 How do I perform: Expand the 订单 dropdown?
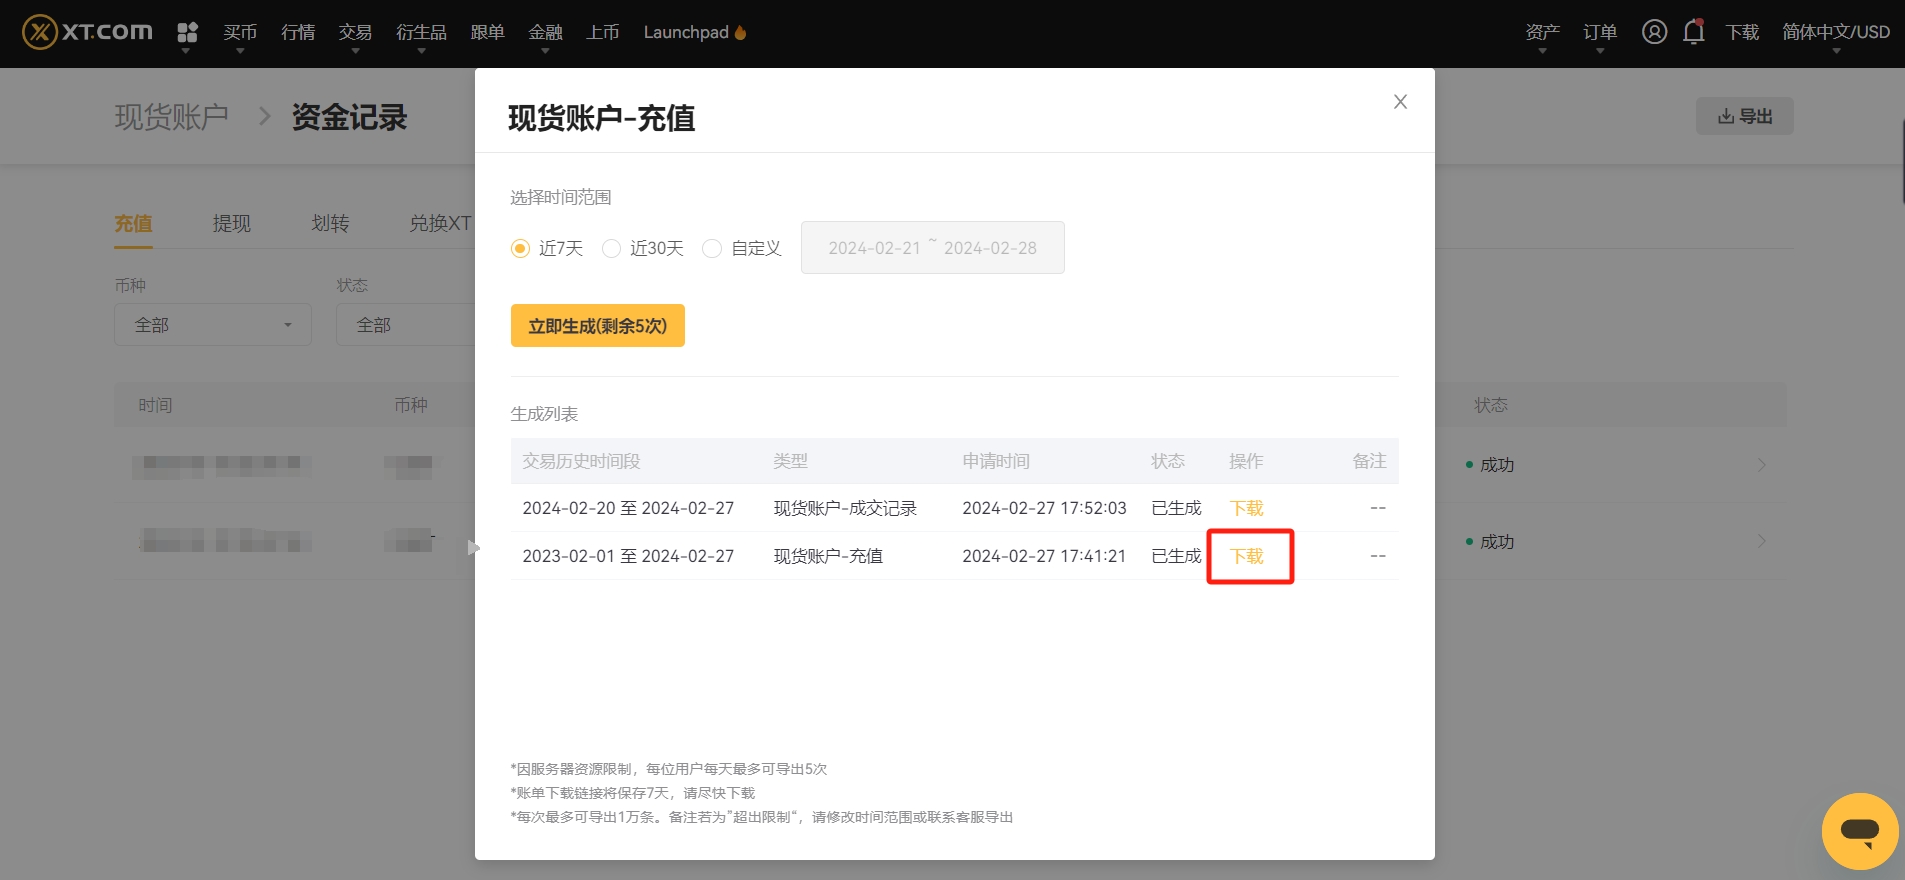coord(1600,33)
